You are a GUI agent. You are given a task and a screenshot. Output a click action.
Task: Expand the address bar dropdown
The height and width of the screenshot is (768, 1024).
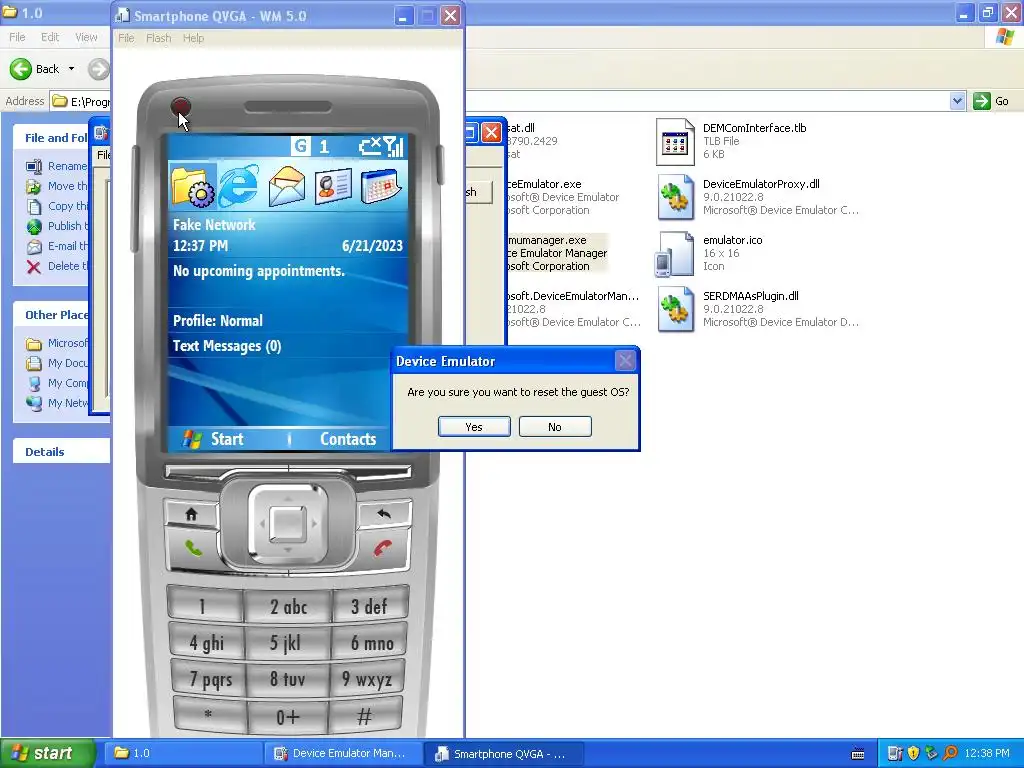pos(957,101)
